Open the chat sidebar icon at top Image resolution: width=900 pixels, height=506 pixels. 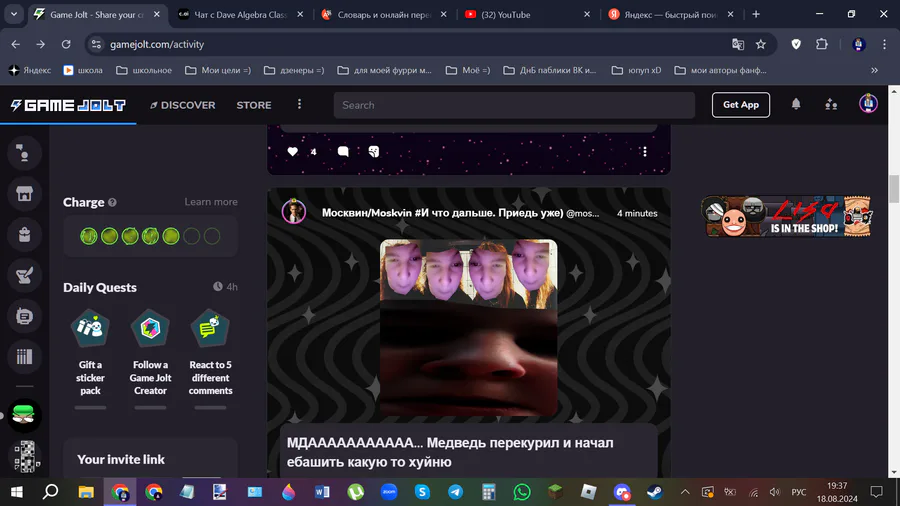[x=24, y=153]
